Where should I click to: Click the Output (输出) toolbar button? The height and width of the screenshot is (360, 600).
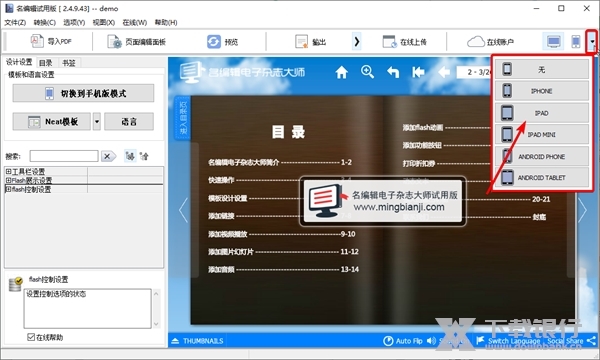point(311,42)
